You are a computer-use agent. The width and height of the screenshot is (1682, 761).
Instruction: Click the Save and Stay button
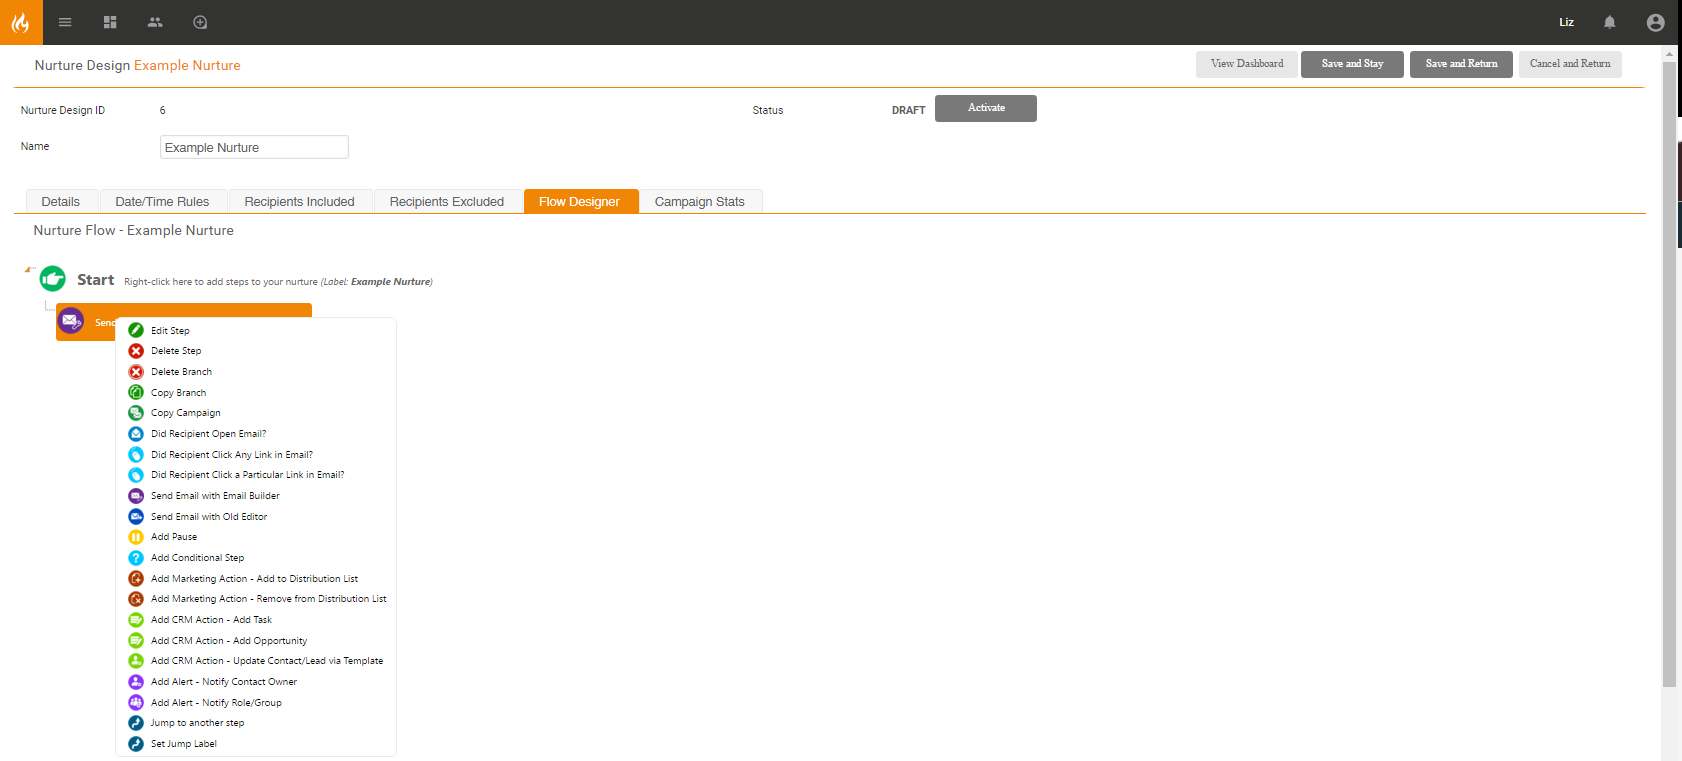pos(1352,64)
